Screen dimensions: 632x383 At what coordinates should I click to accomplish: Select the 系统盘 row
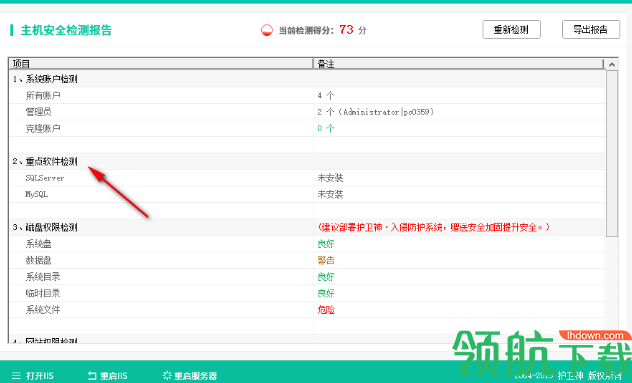[307, 244]
